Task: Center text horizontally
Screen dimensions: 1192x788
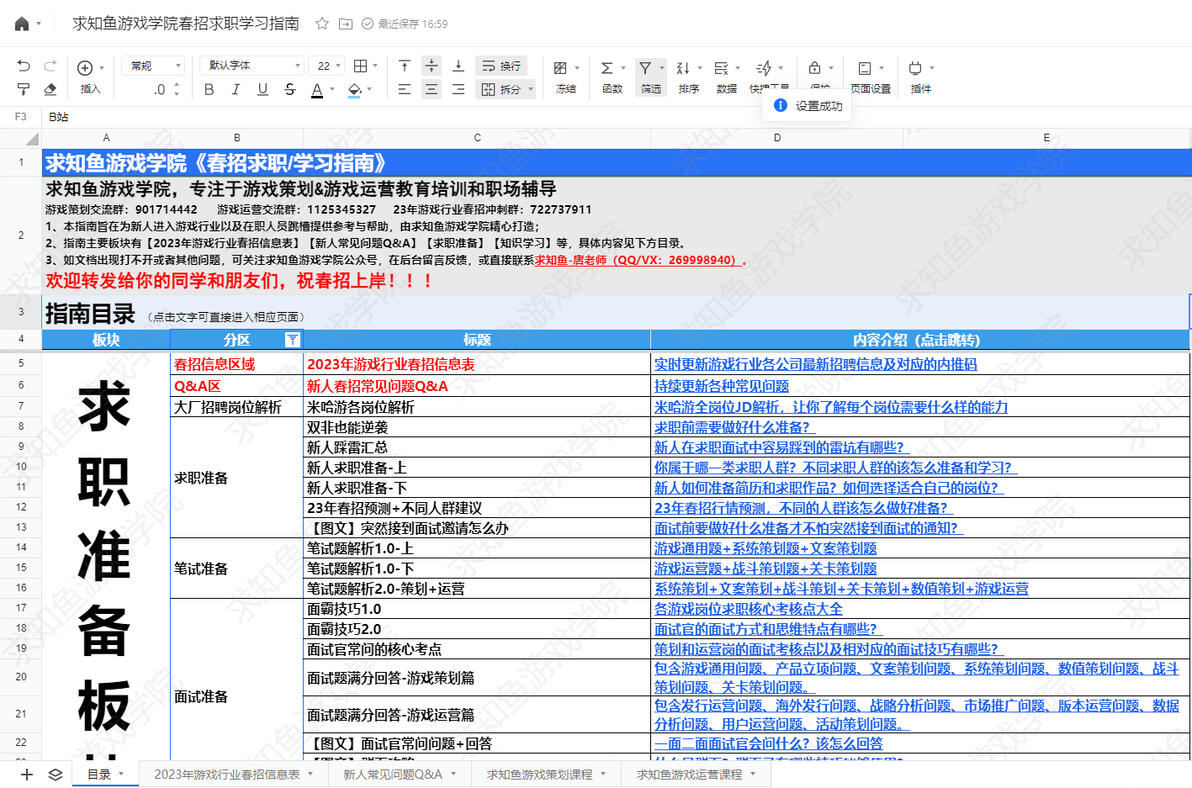Action: tap(431, 90)
